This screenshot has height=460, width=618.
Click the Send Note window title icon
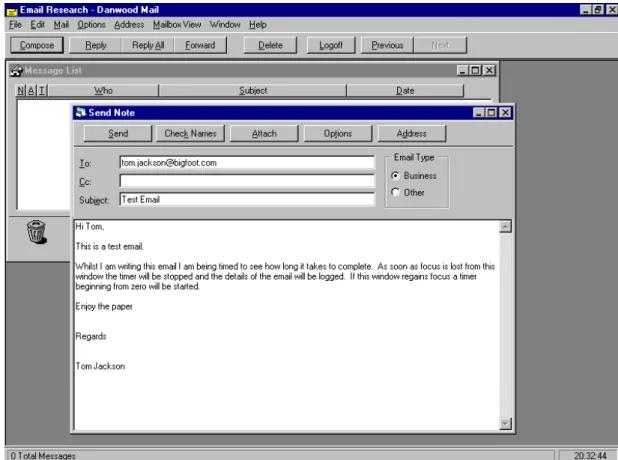(x=80, y=112)
